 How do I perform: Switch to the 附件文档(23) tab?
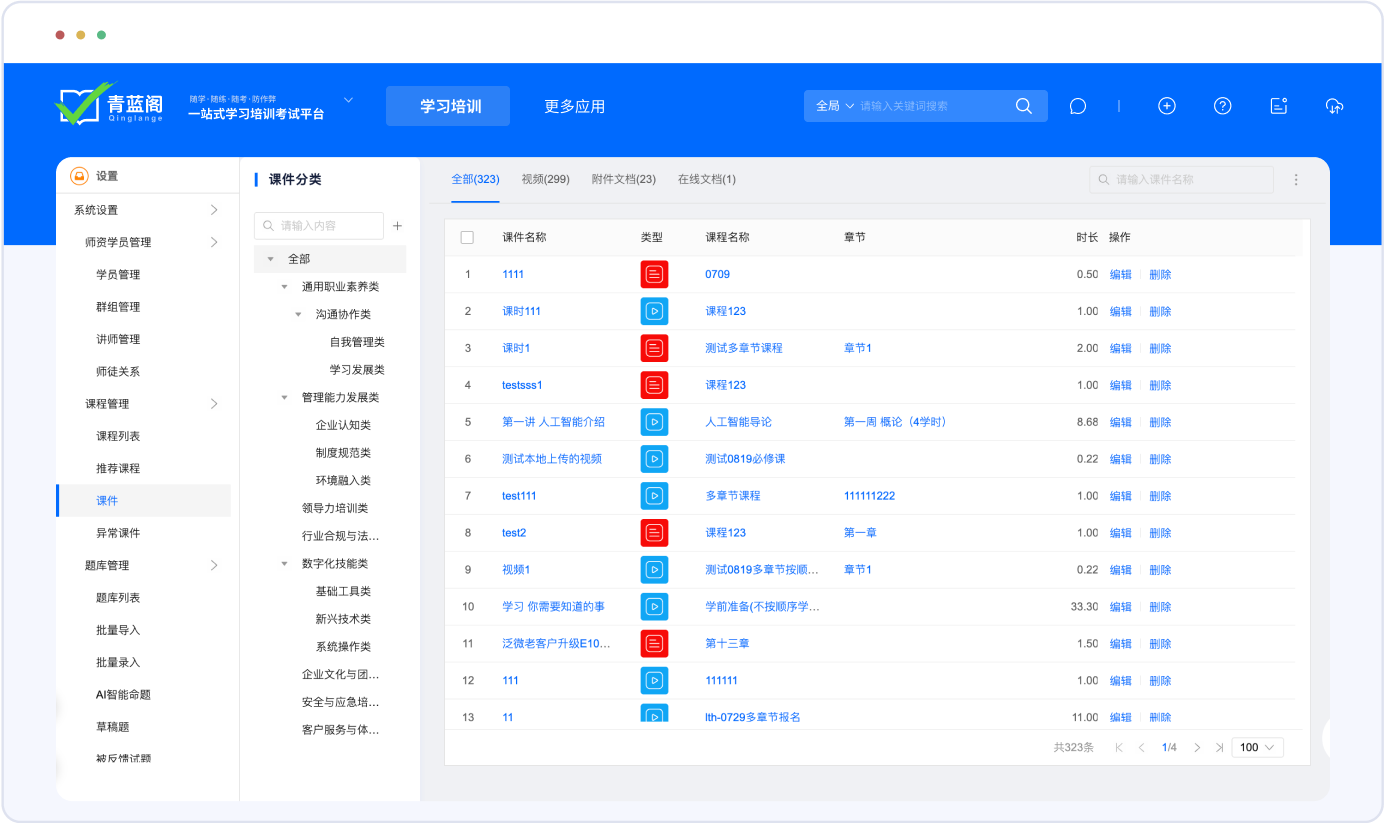coord(623,179)
